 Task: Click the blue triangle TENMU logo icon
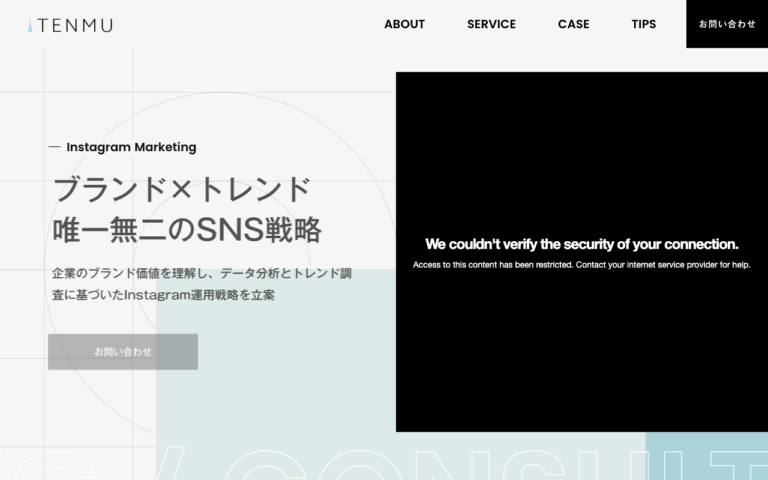(30, 25)
